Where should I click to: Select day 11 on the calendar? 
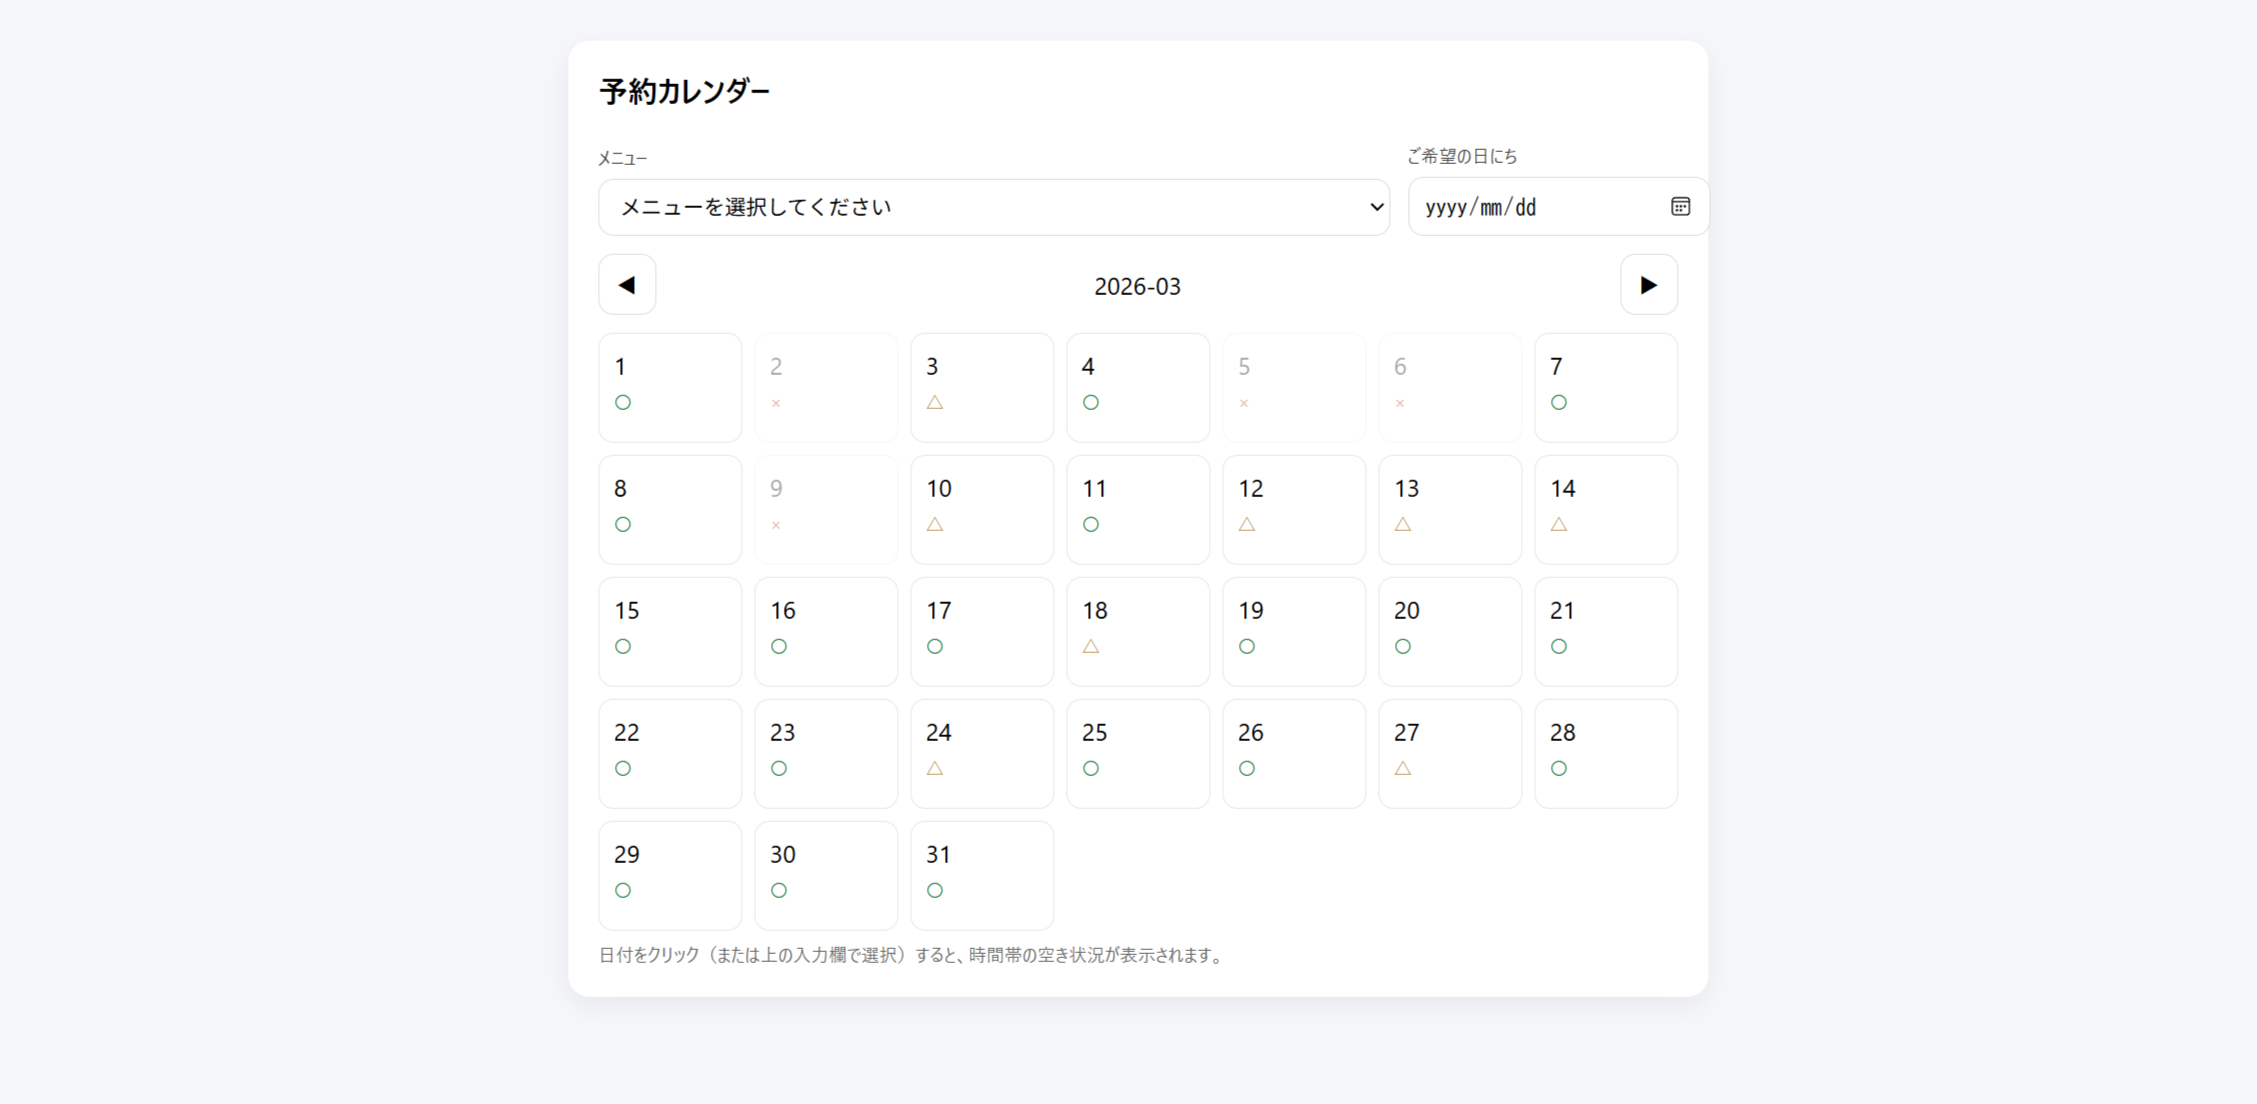(1138, 510)
